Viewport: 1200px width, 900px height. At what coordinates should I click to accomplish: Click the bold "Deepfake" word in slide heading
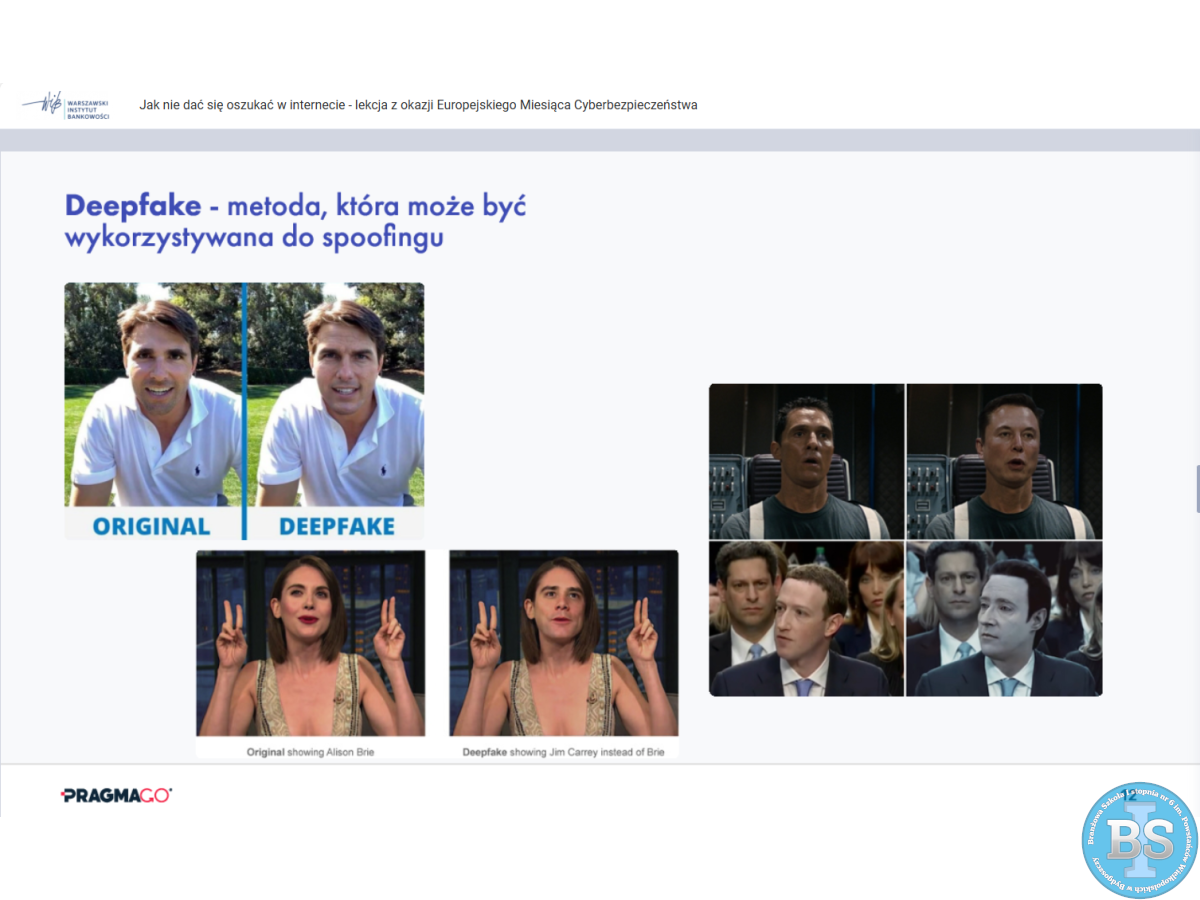tap(133, 206)
